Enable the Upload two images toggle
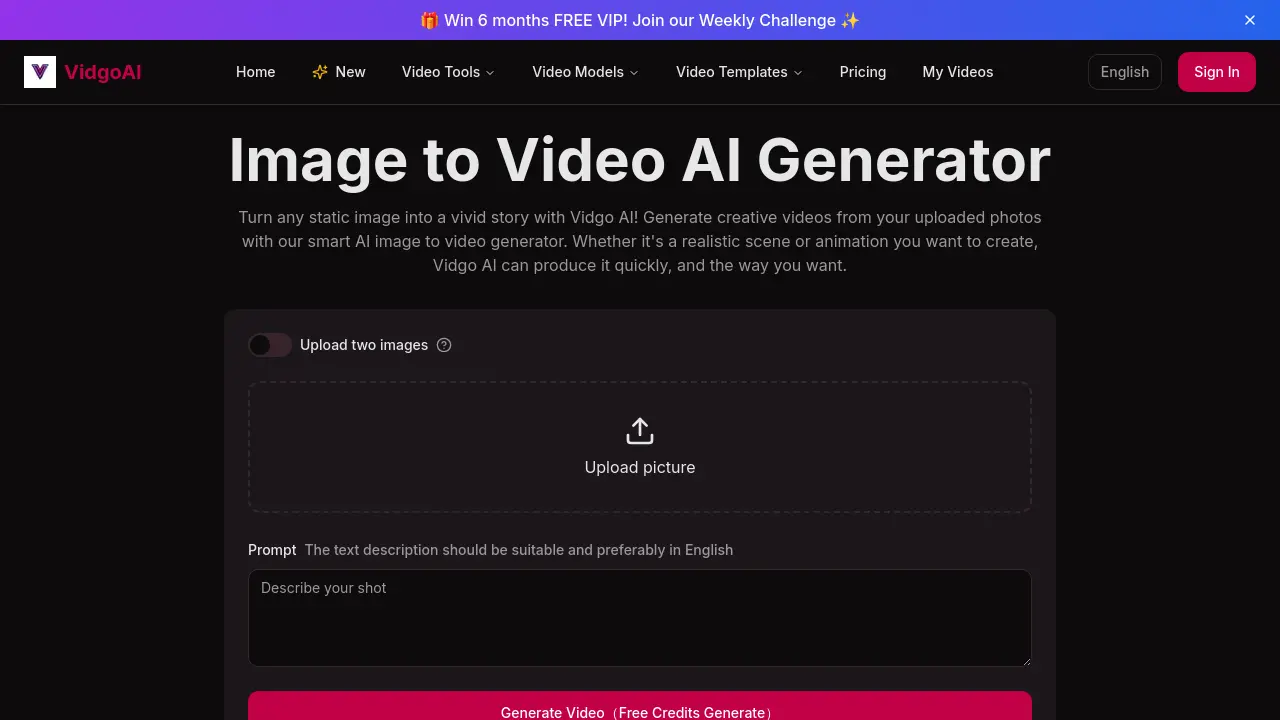 click(x=269, y=345)
